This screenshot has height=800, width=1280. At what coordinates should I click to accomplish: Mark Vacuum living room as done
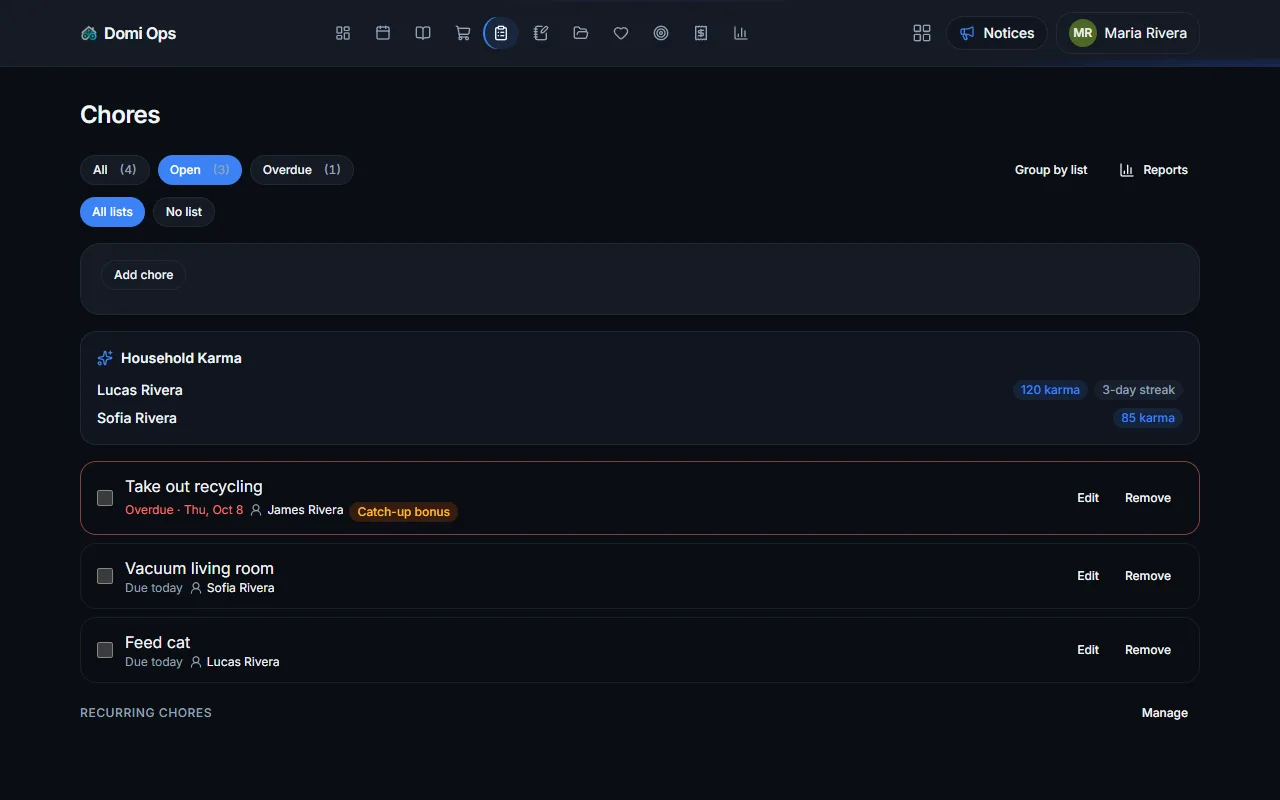[x=105, y=576]
